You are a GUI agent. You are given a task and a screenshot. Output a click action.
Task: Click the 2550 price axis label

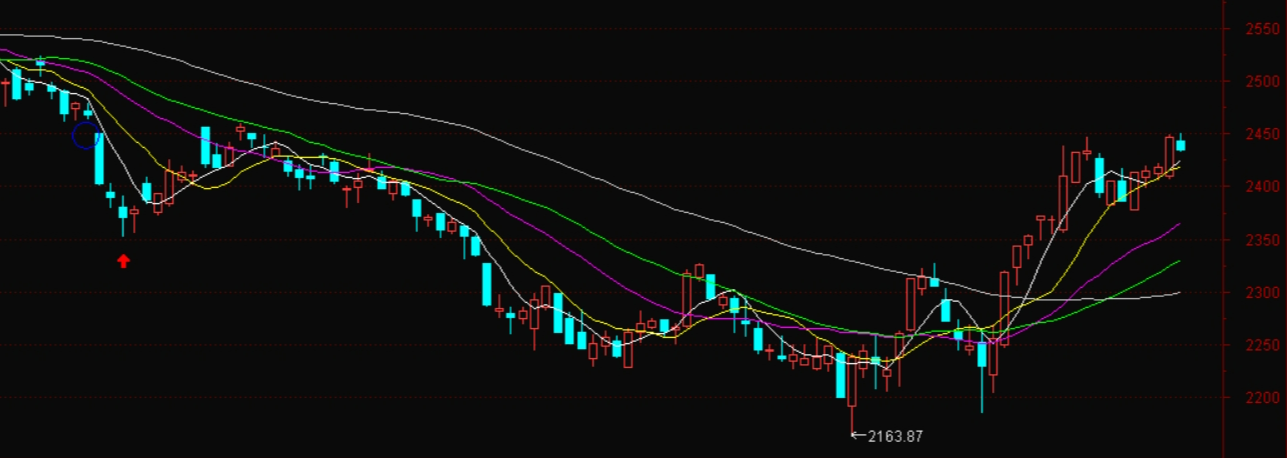pyautogui.click(x=1261, y=29)
